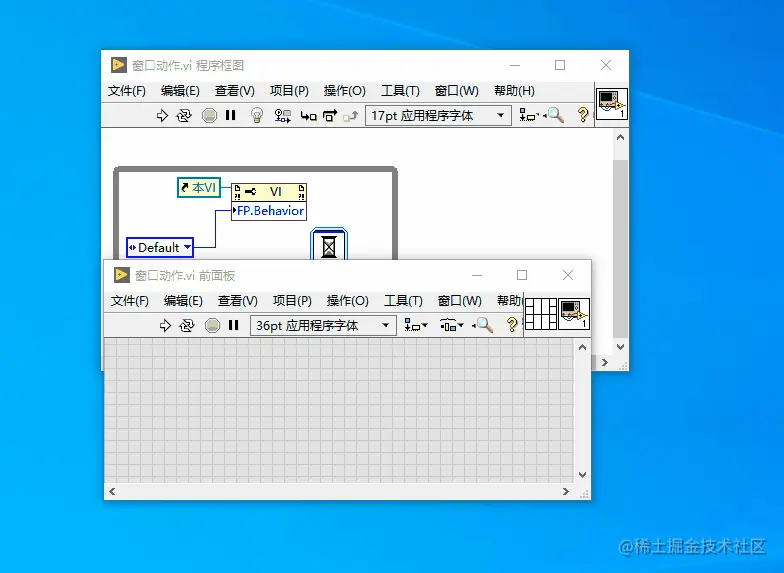Click Context Help question mark in front panel
This screenshot has height=573, width=784.
(512, 326)
